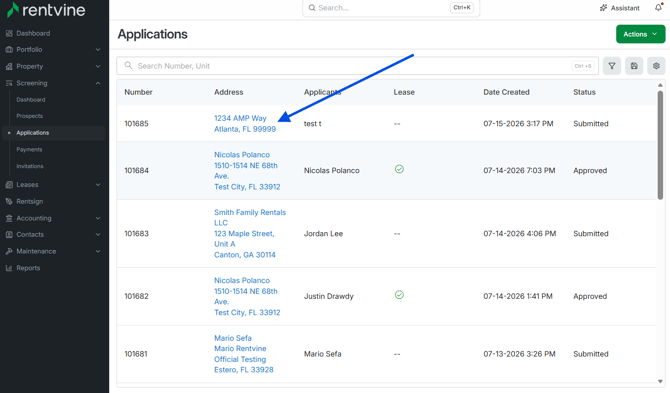Expand the Contacts menu chevron
This screenshot has height=393, width=670.
tap(98, 235)
